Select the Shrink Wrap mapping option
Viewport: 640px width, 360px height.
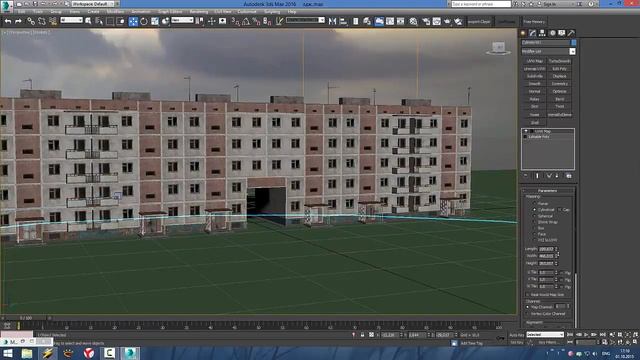click(x=534, y=222)
